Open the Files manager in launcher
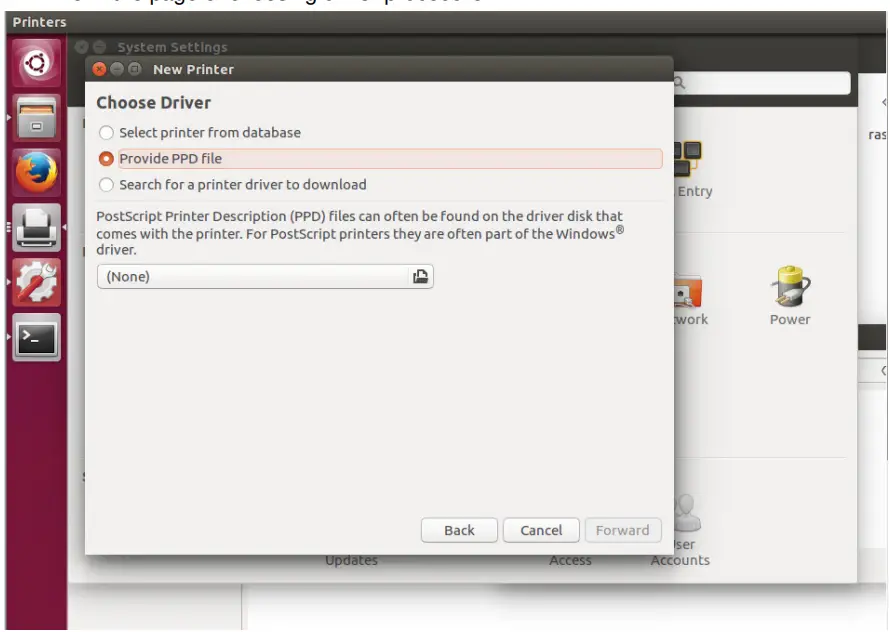The height and width of the screenshot is (632, 890). pyautogui.click(x=36, y=118)
